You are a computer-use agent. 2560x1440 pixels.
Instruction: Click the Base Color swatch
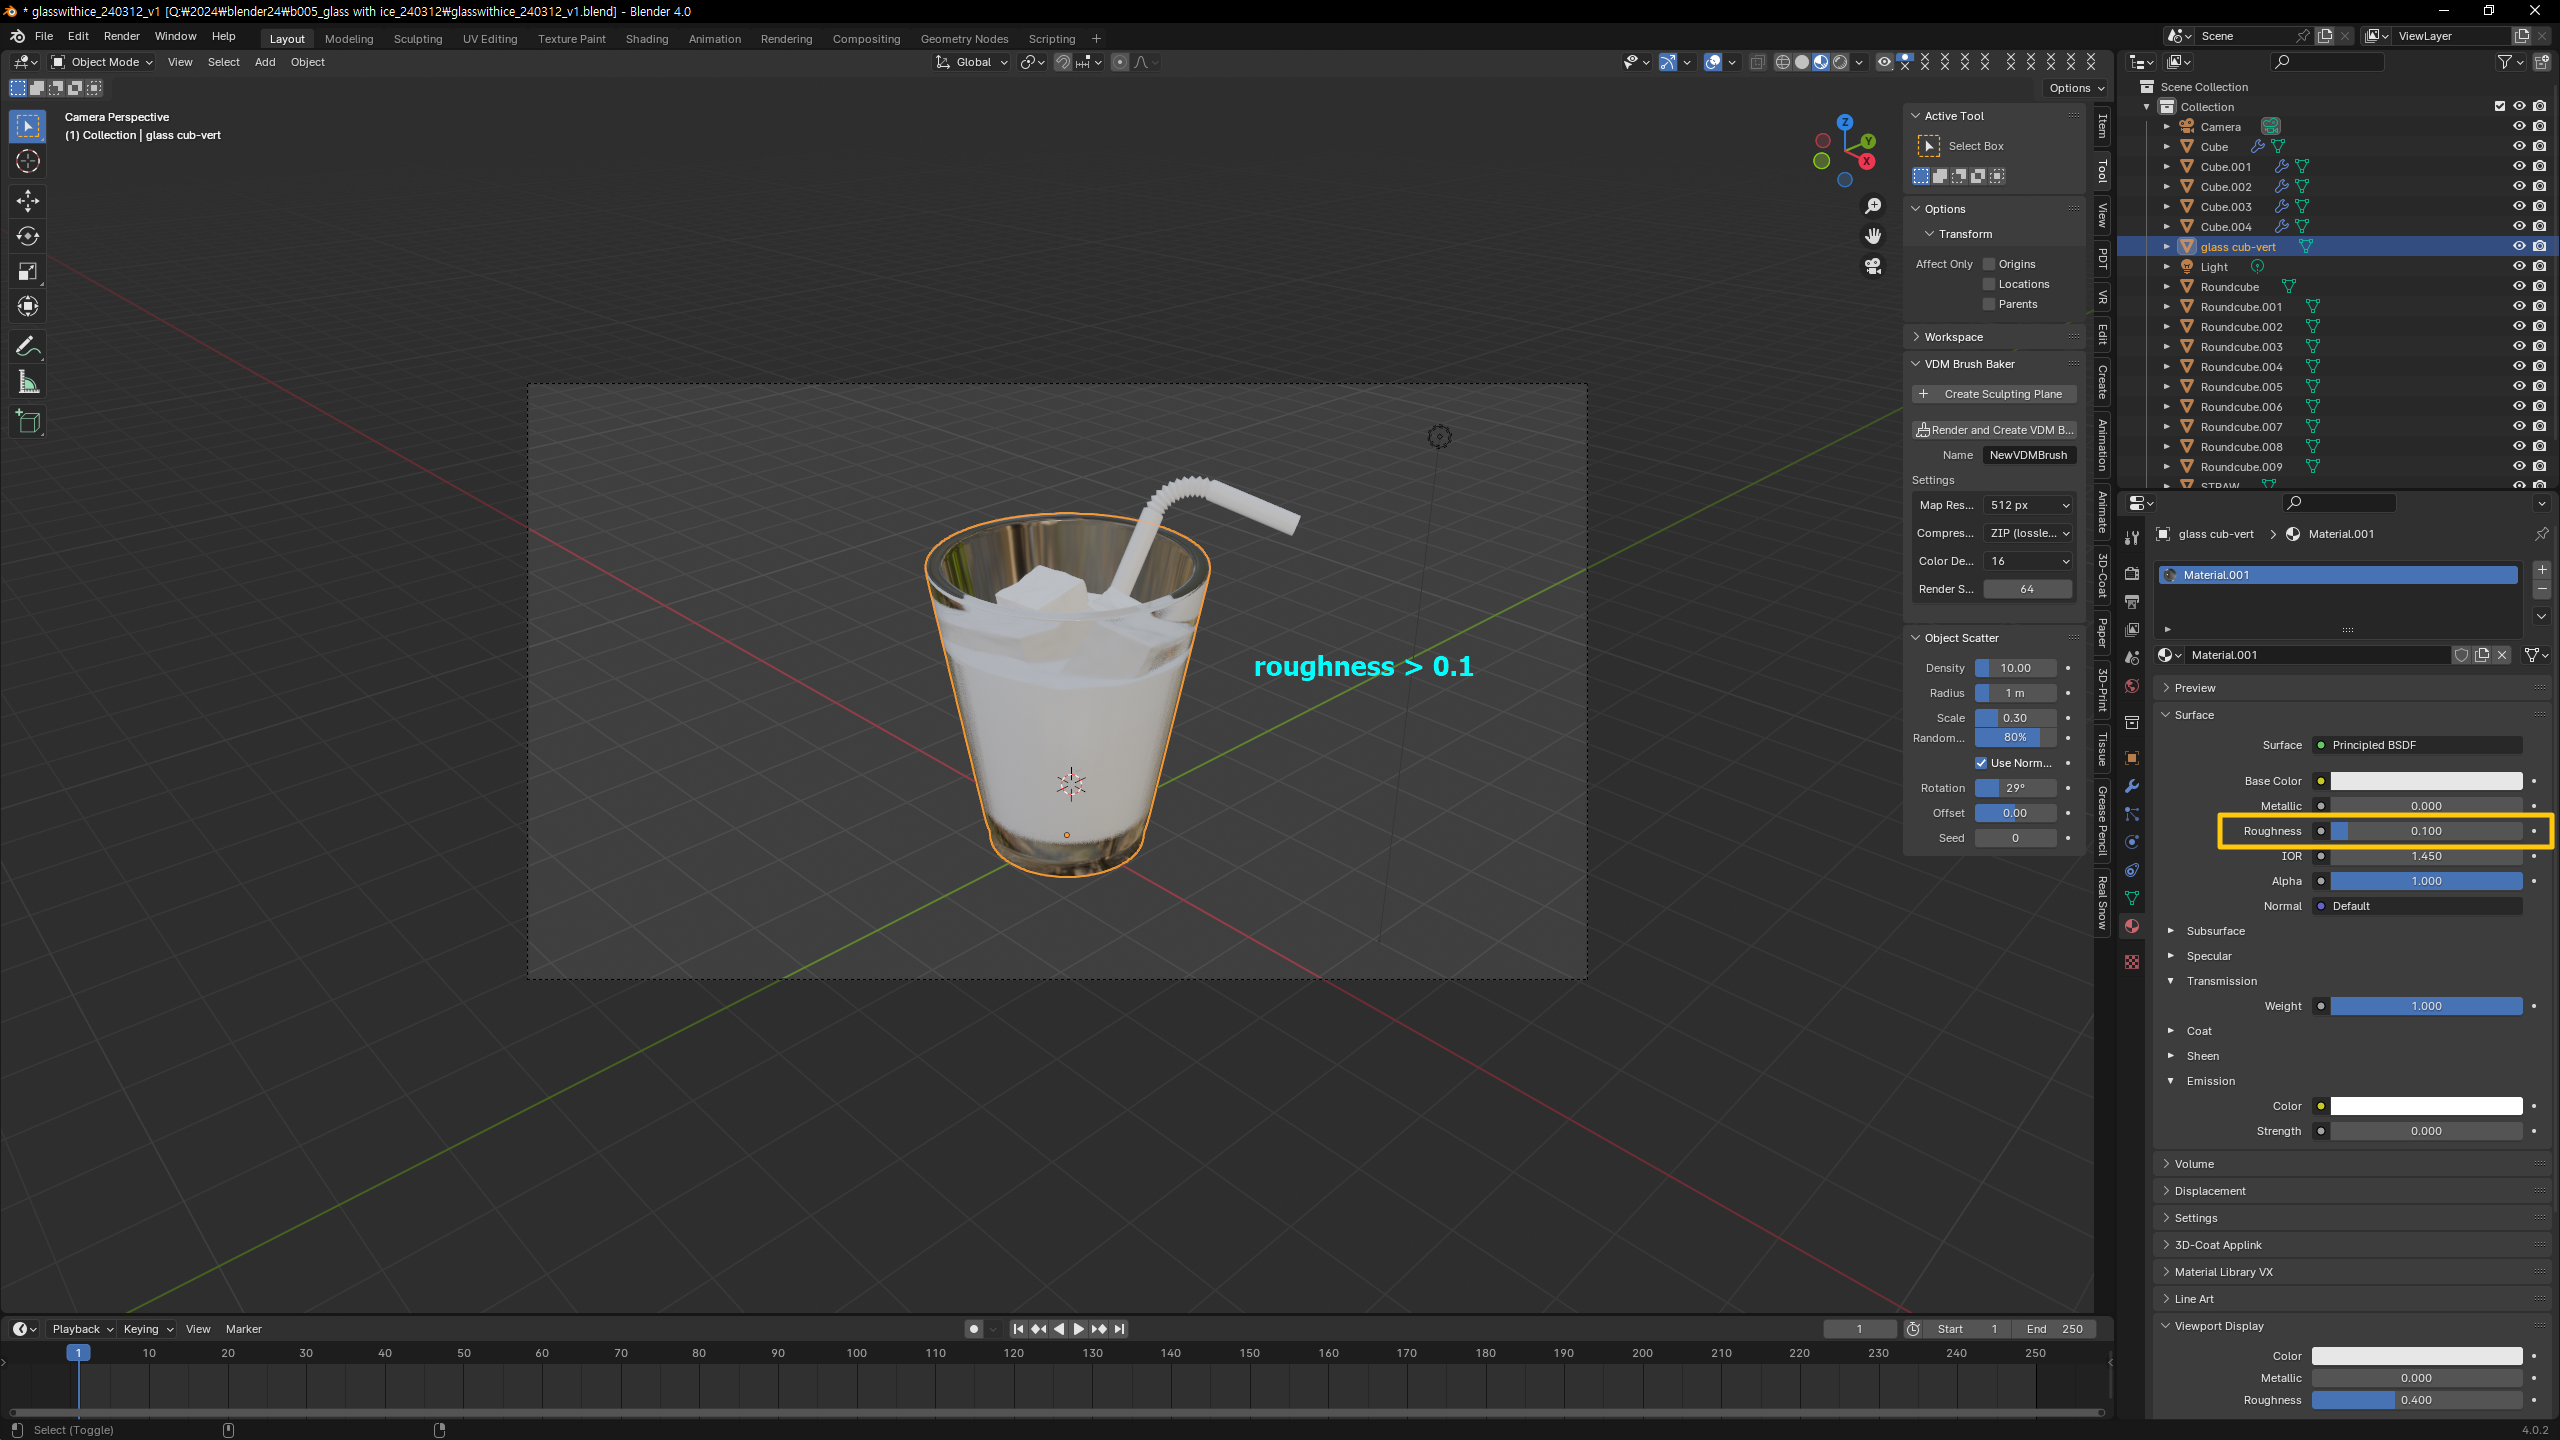pyautogui.click(x=2426, y=781)
